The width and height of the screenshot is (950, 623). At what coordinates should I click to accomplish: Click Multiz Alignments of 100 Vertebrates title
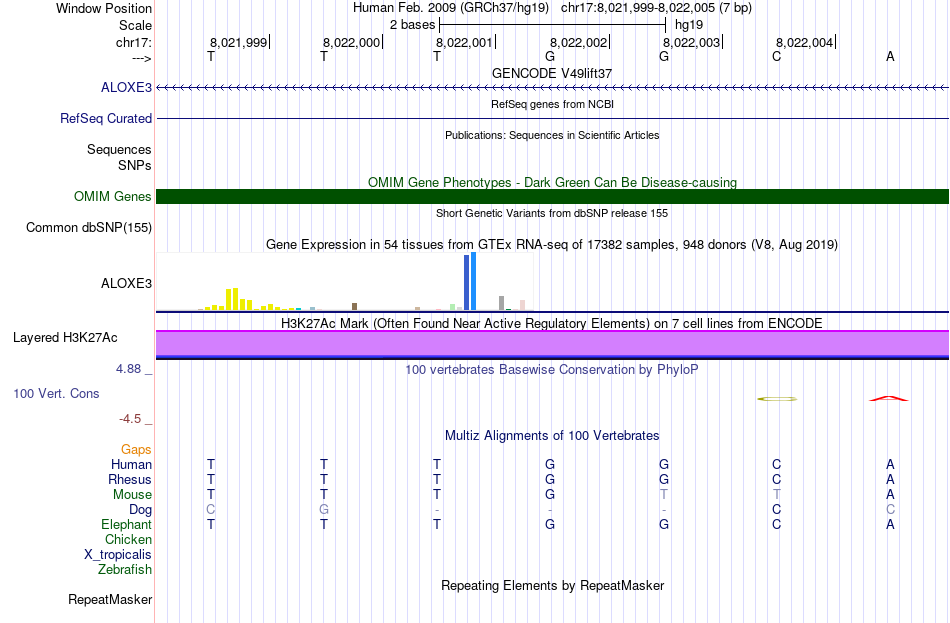552,436
